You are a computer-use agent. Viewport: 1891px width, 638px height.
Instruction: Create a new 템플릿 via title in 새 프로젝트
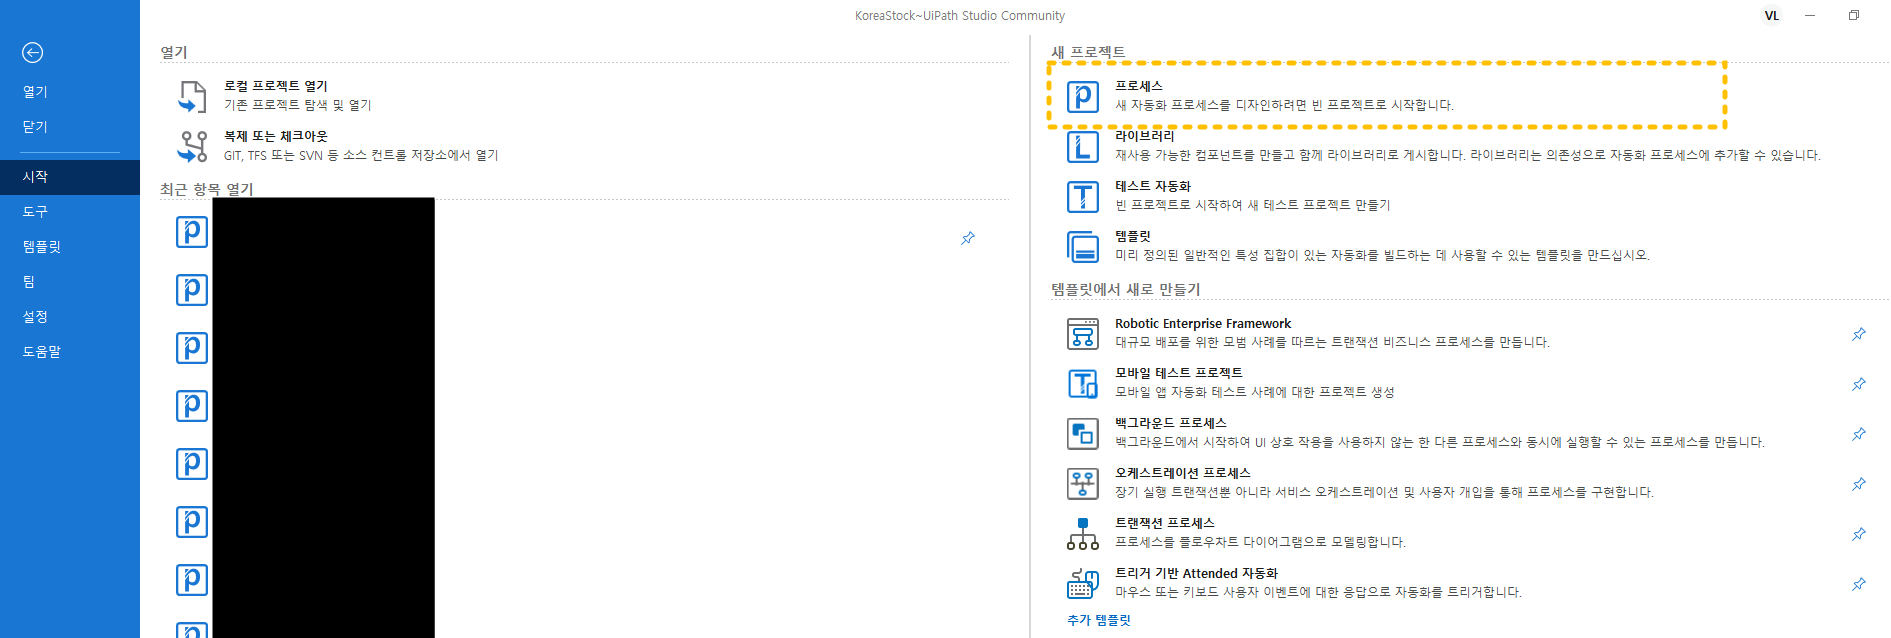coord(1133,236)
